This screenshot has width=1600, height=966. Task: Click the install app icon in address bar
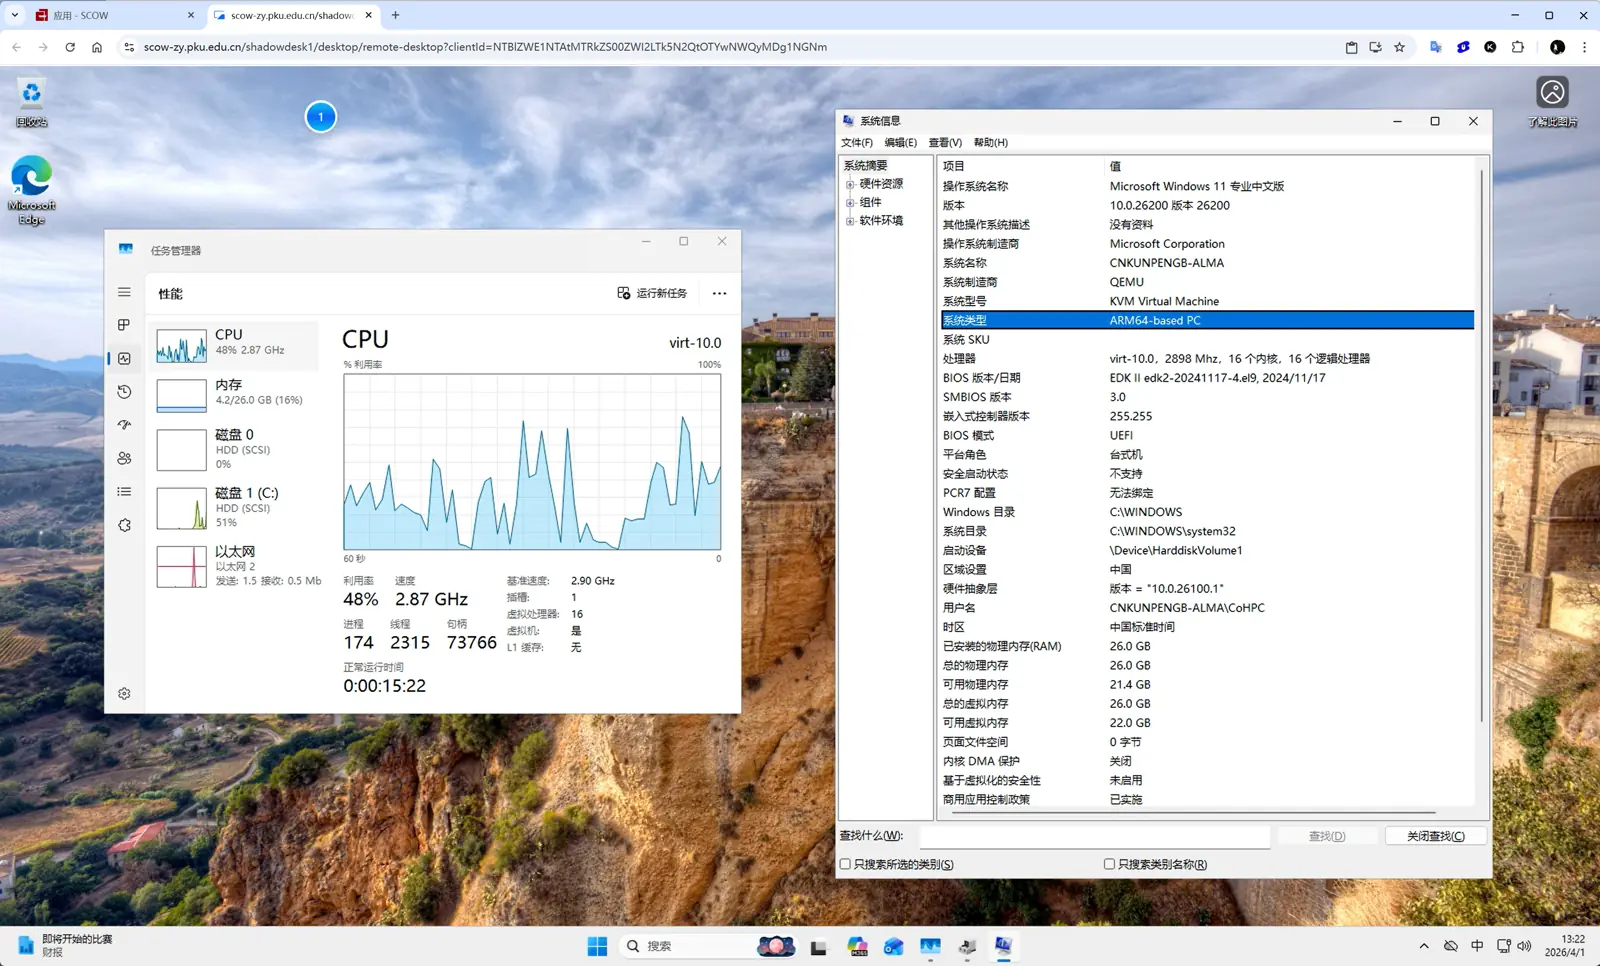point(1375,47)
